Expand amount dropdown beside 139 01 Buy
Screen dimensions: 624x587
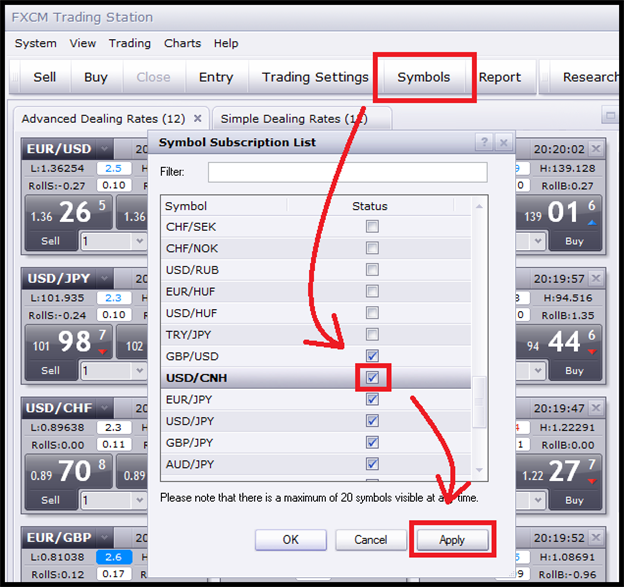click(538, 241)
